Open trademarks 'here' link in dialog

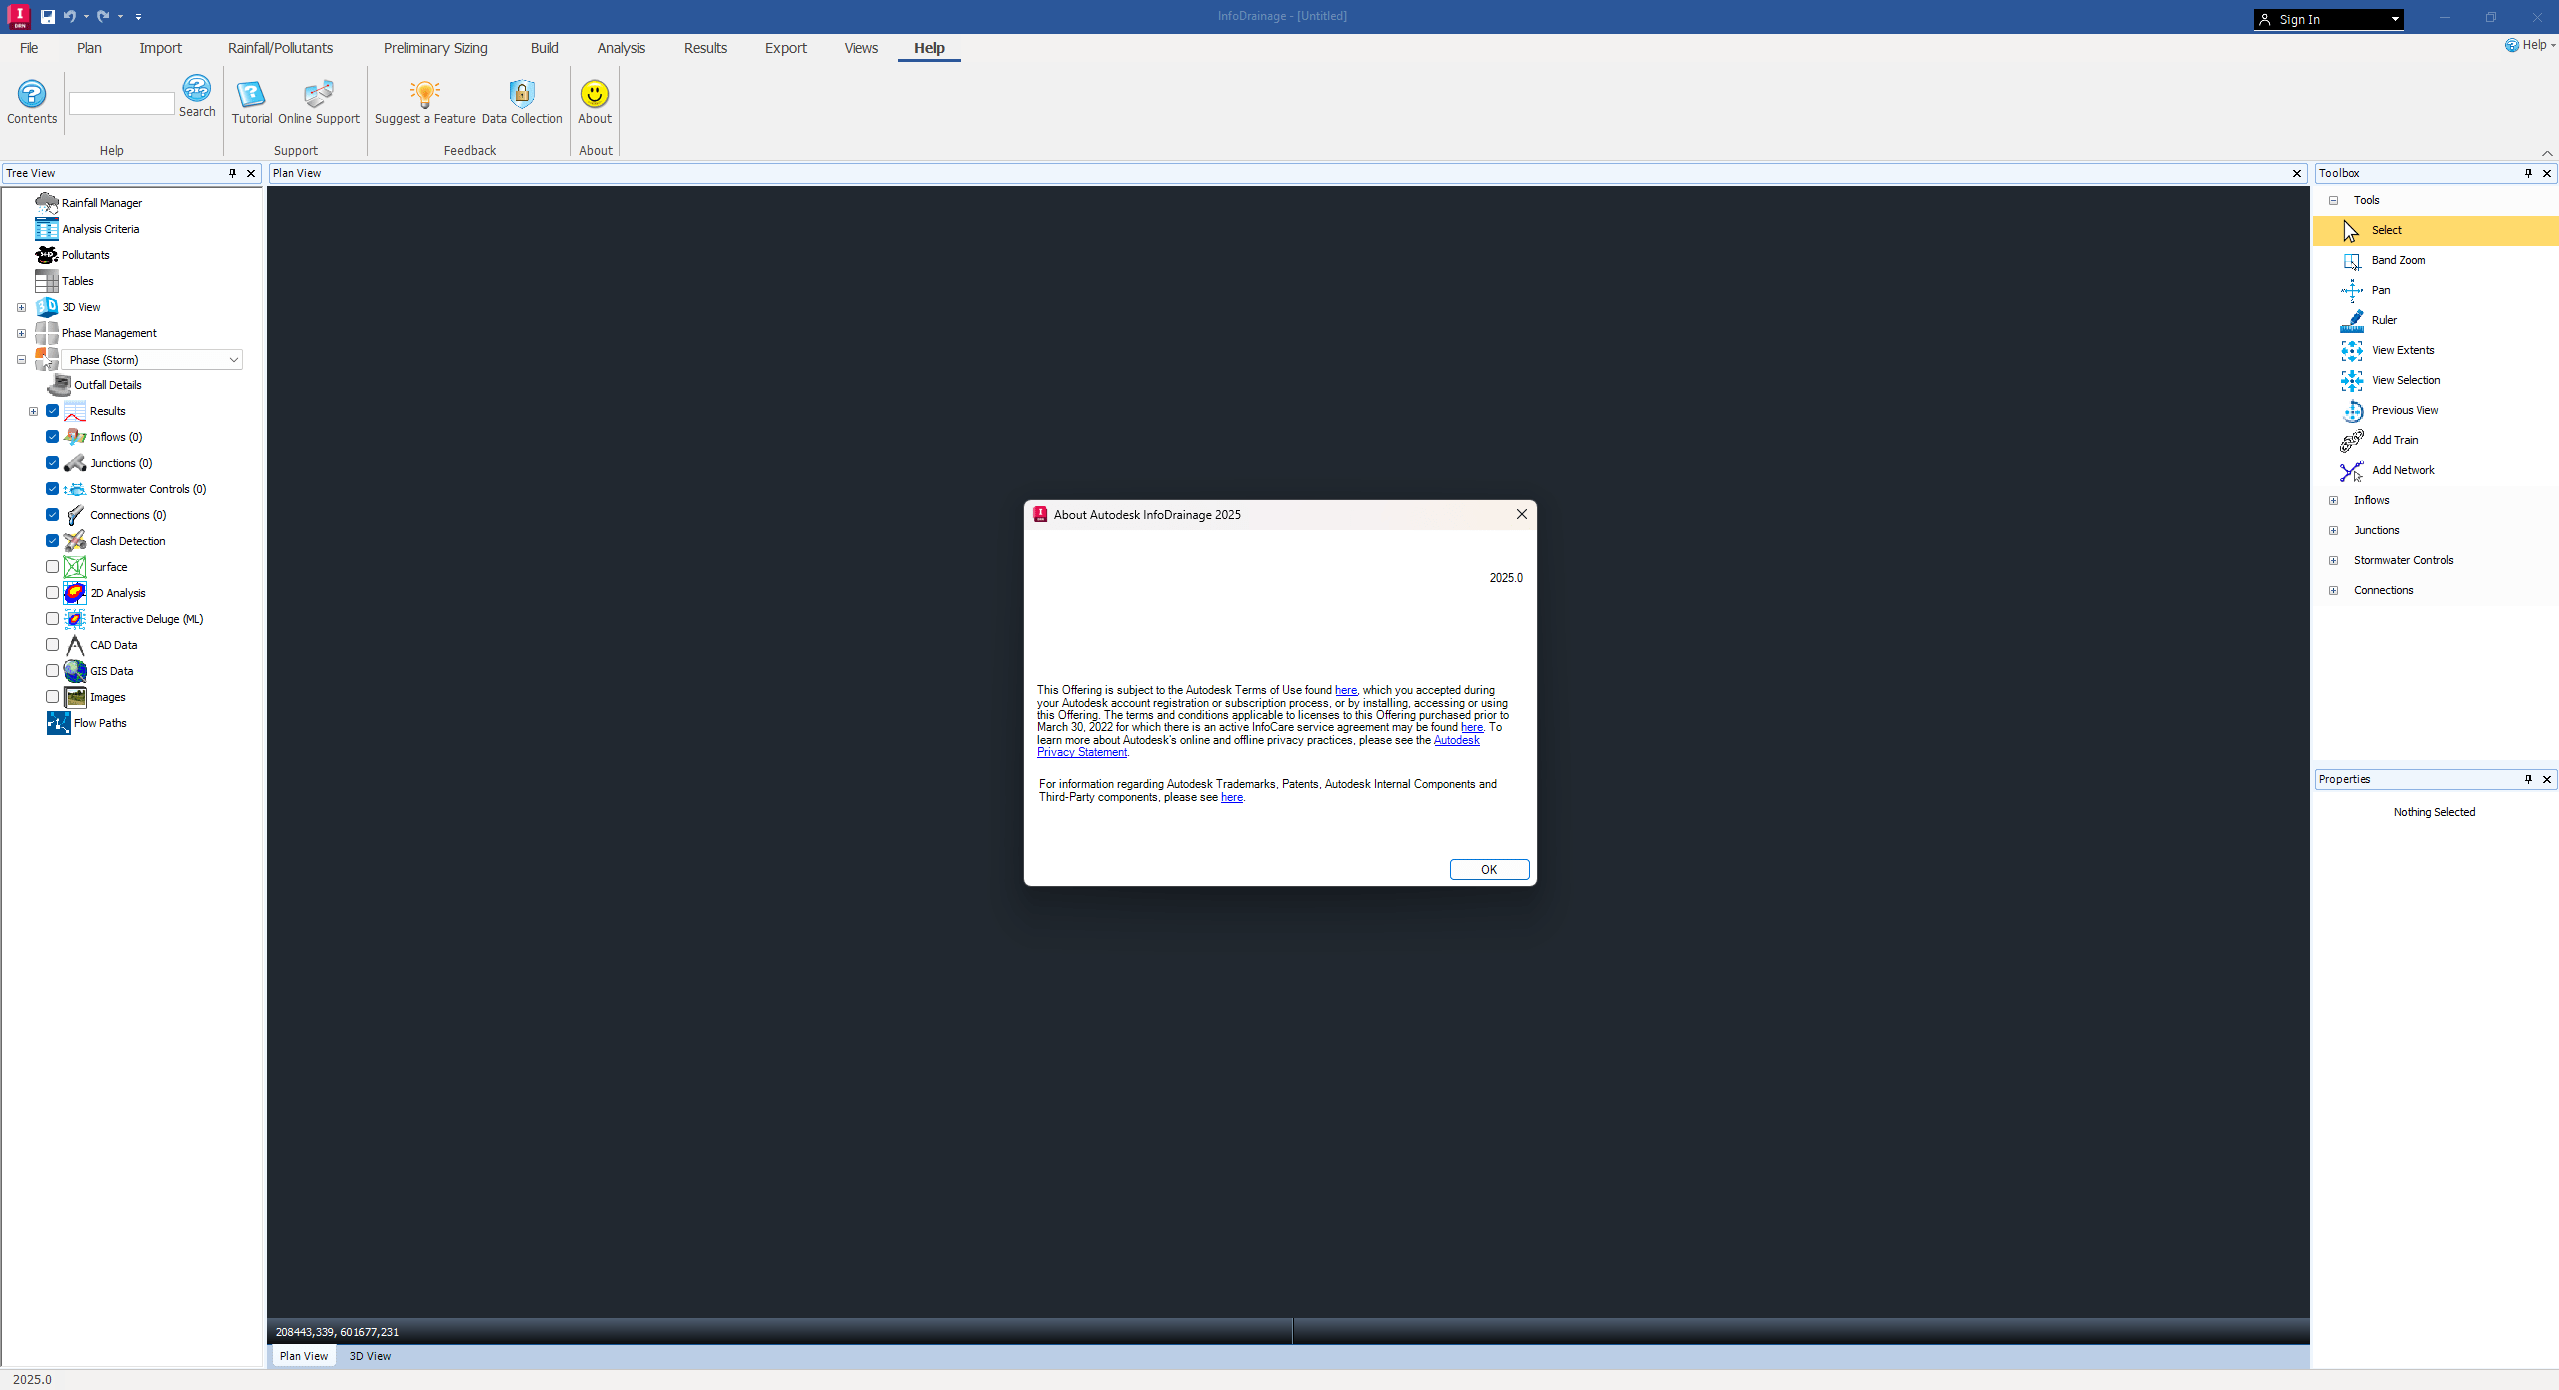[x=1232, y=797]
